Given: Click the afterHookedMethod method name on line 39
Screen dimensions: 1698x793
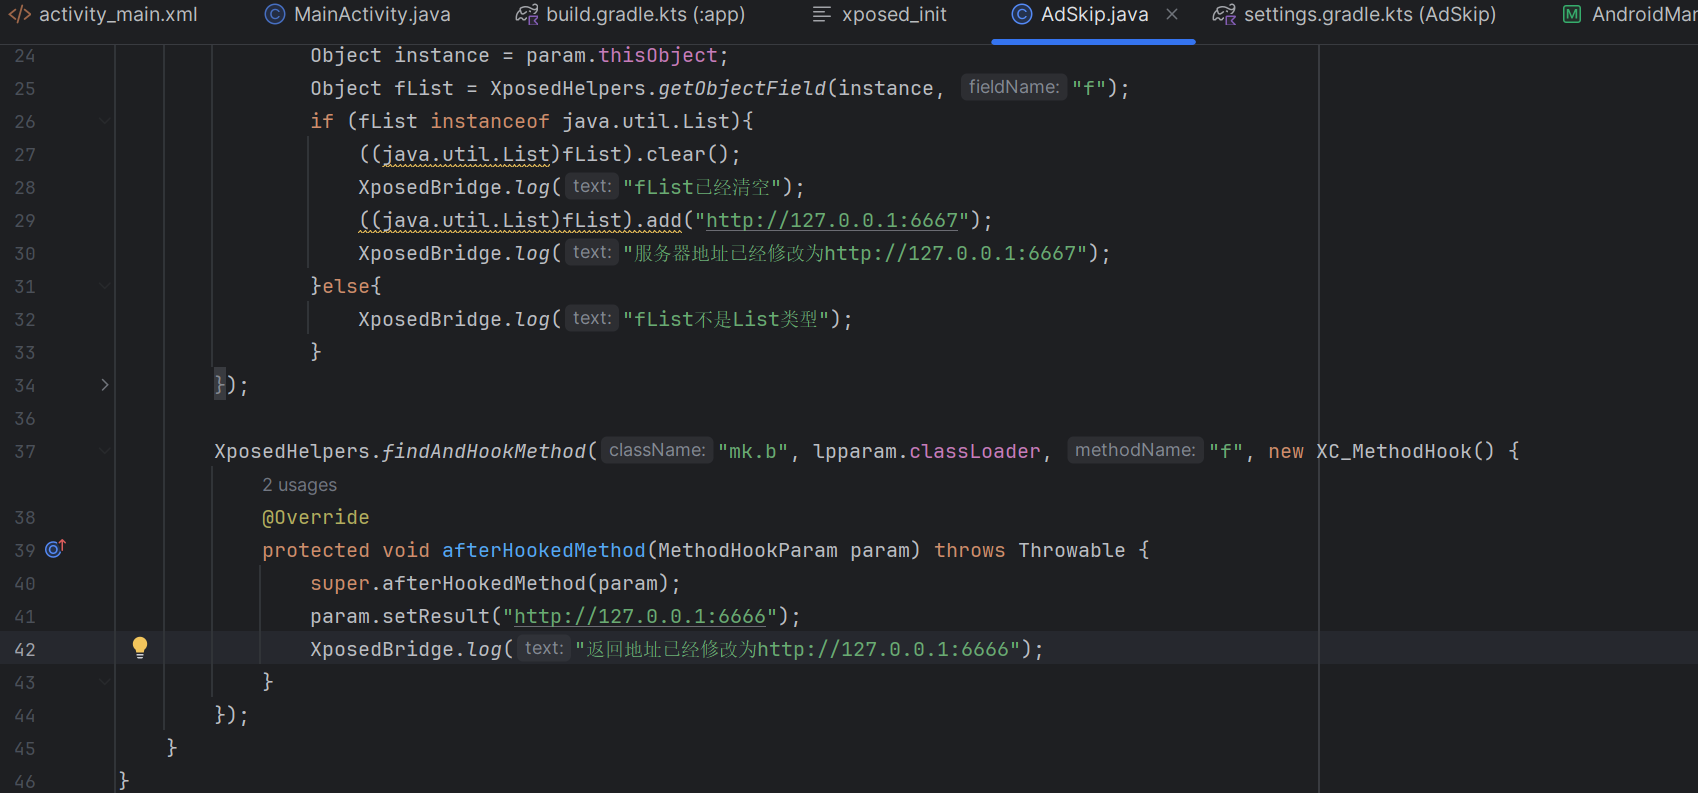Looking at the screenshot, I should coord(544,550).
